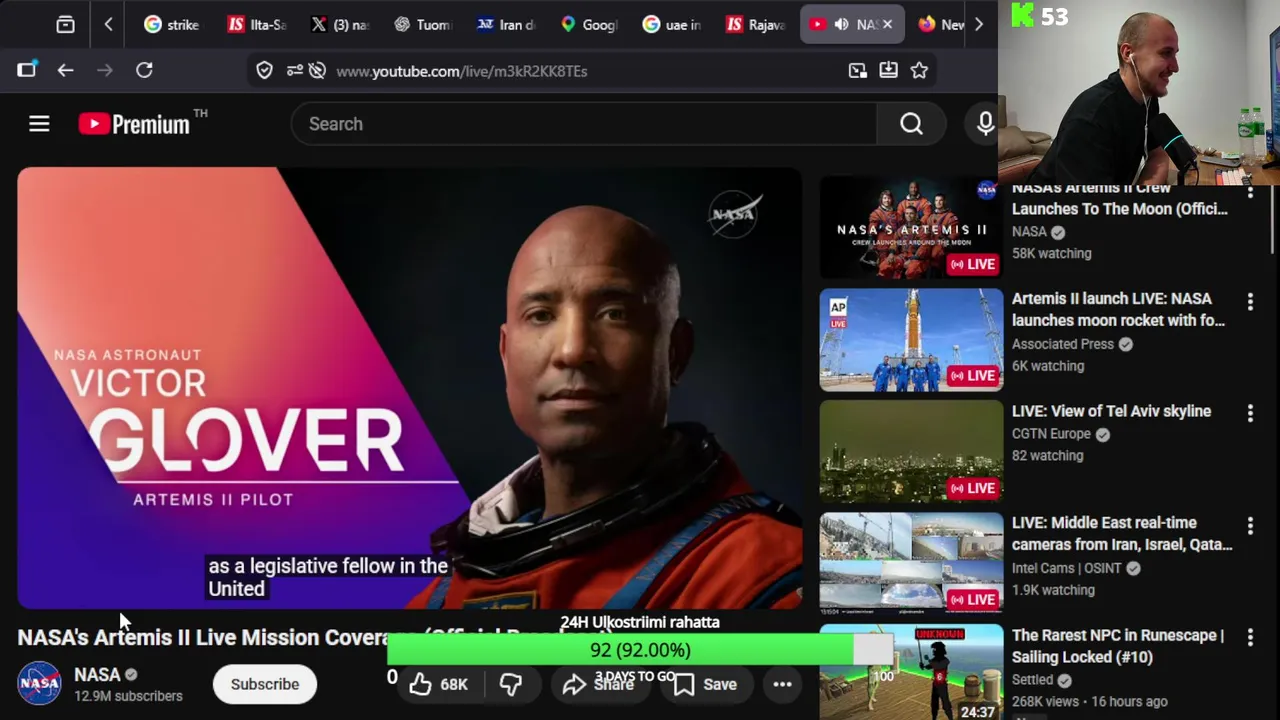Open options menu for Artemis II Crew Launches video
This screenshot has width=1280, height=720.
1250,192
